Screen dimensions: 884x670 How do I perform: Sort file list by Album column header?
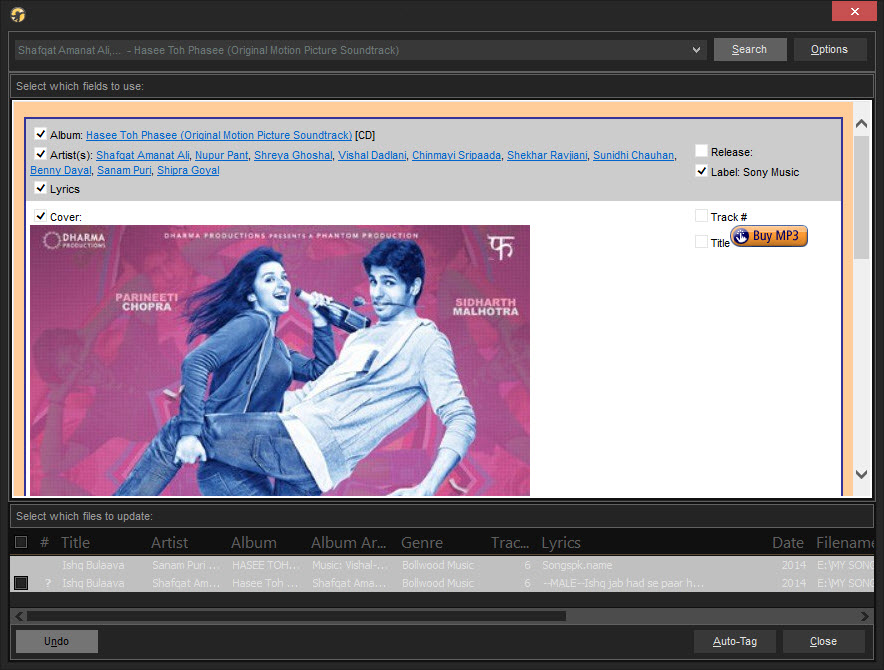click(254, 543)
